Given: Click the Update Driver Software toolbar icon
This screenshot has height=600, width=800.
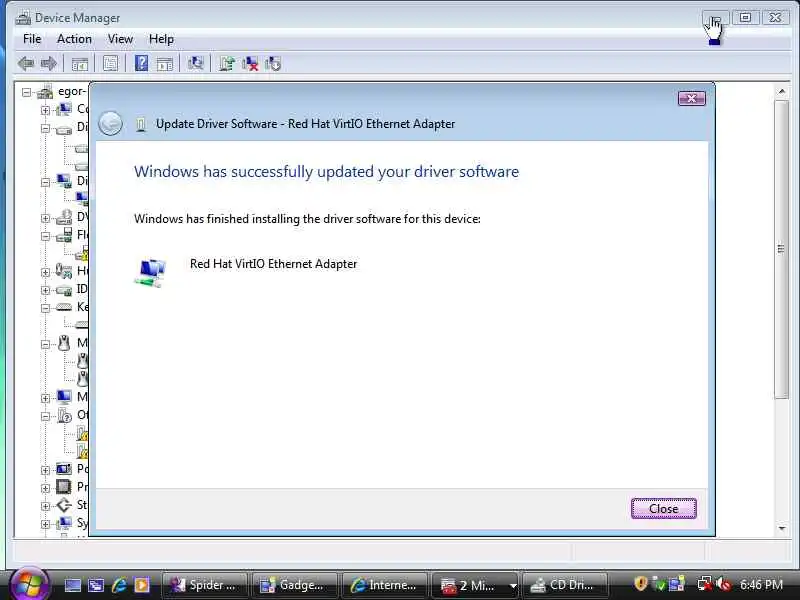Looking at the screenshot, I should (227, 63).
